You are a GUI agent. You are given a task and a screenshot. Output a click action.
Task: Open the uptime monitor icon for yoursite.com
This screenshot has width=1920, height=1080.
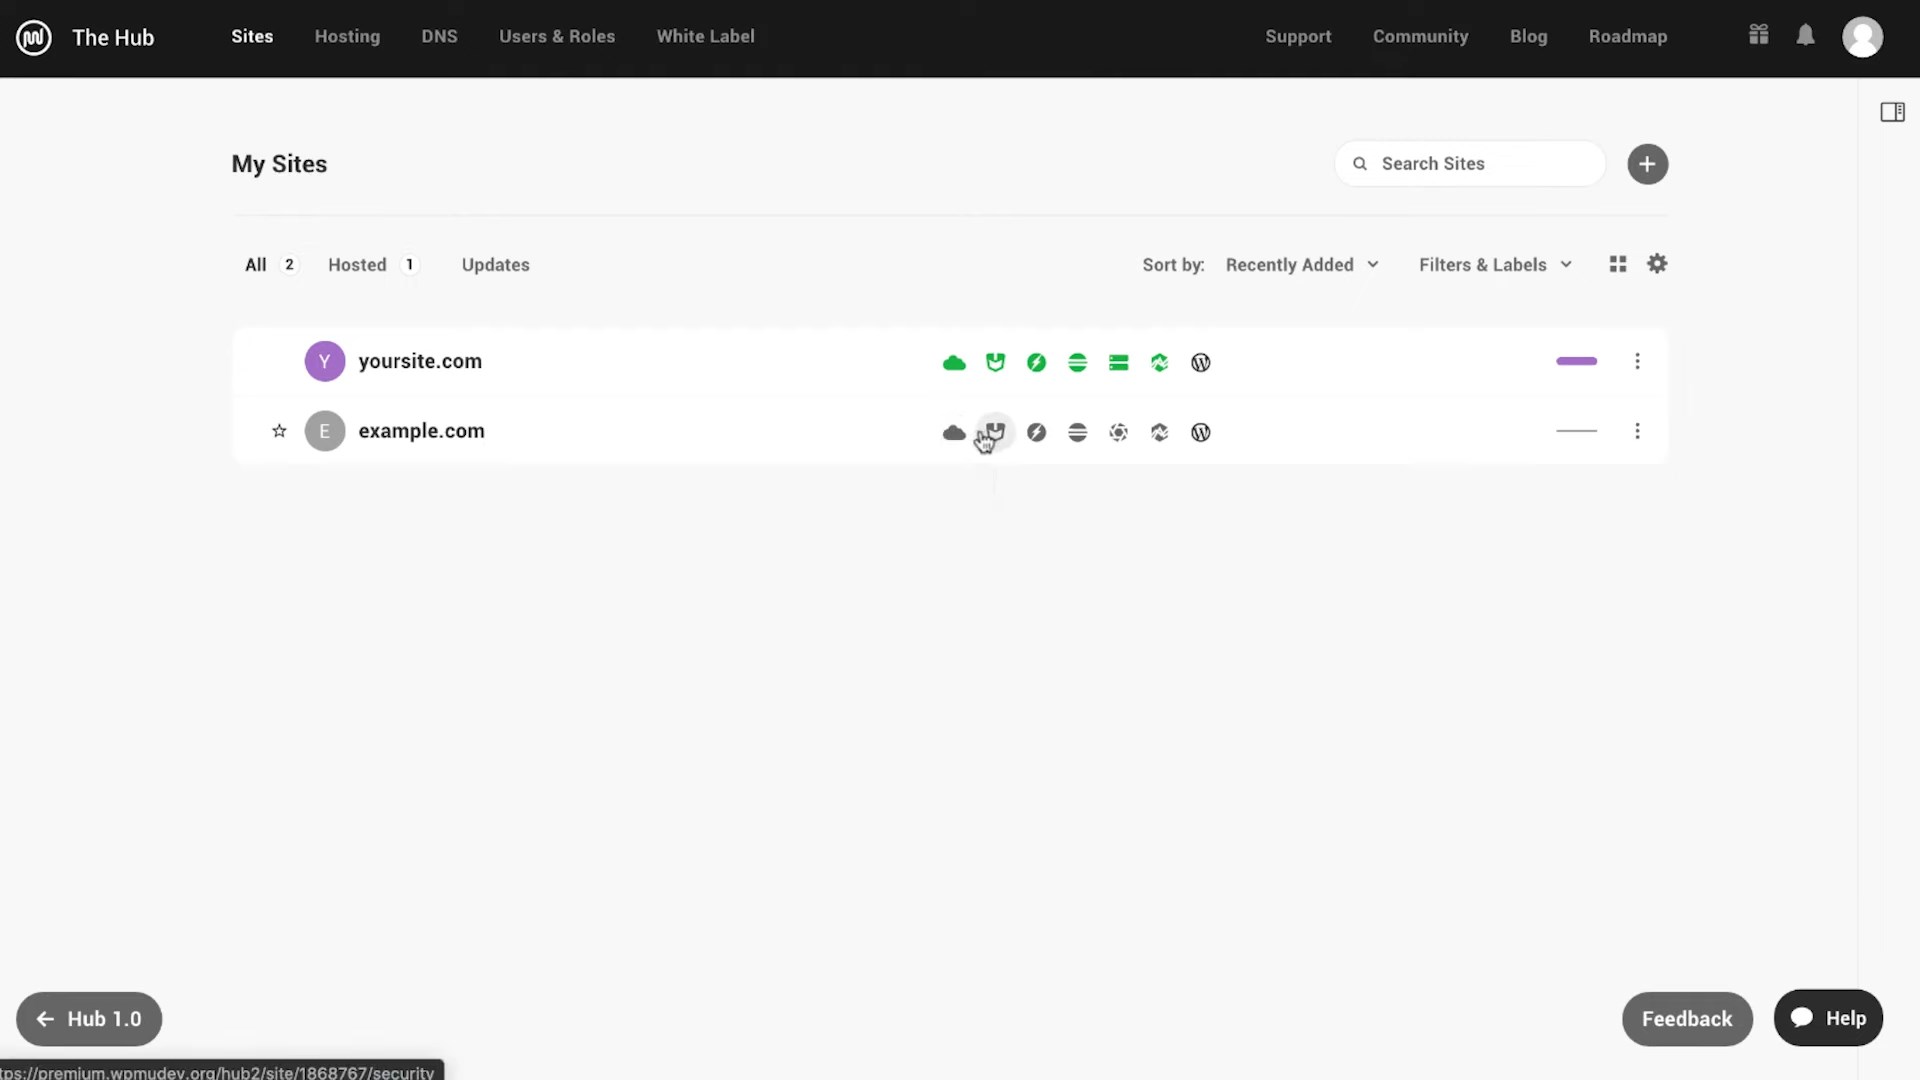coord(1159,362)
